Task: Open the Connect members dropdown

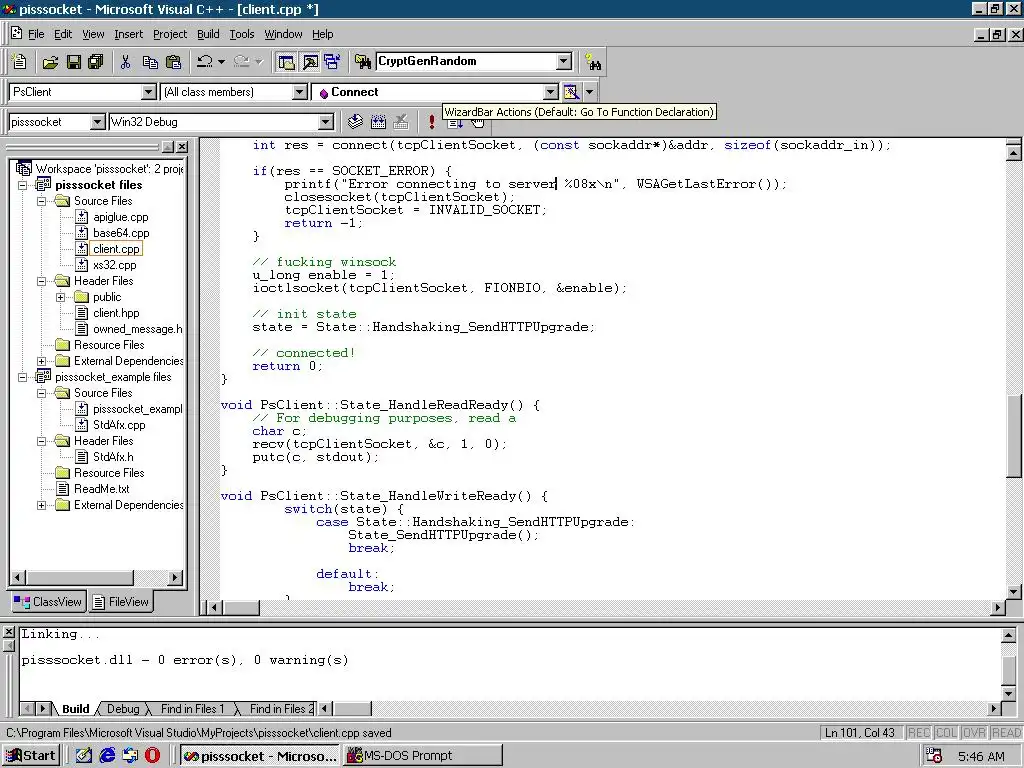Action: pyautogui.click(x=551, y=92)
